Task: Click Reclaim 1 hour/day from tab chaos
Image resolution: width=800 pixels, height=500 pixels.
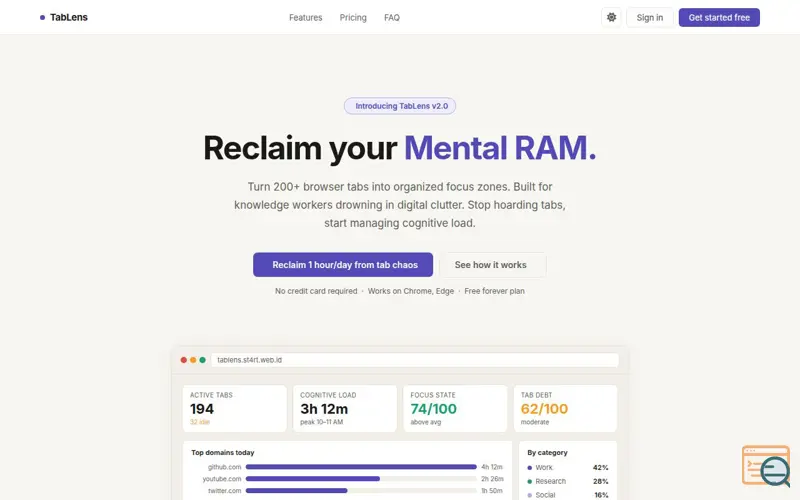Action: click(x=343, y=265)
